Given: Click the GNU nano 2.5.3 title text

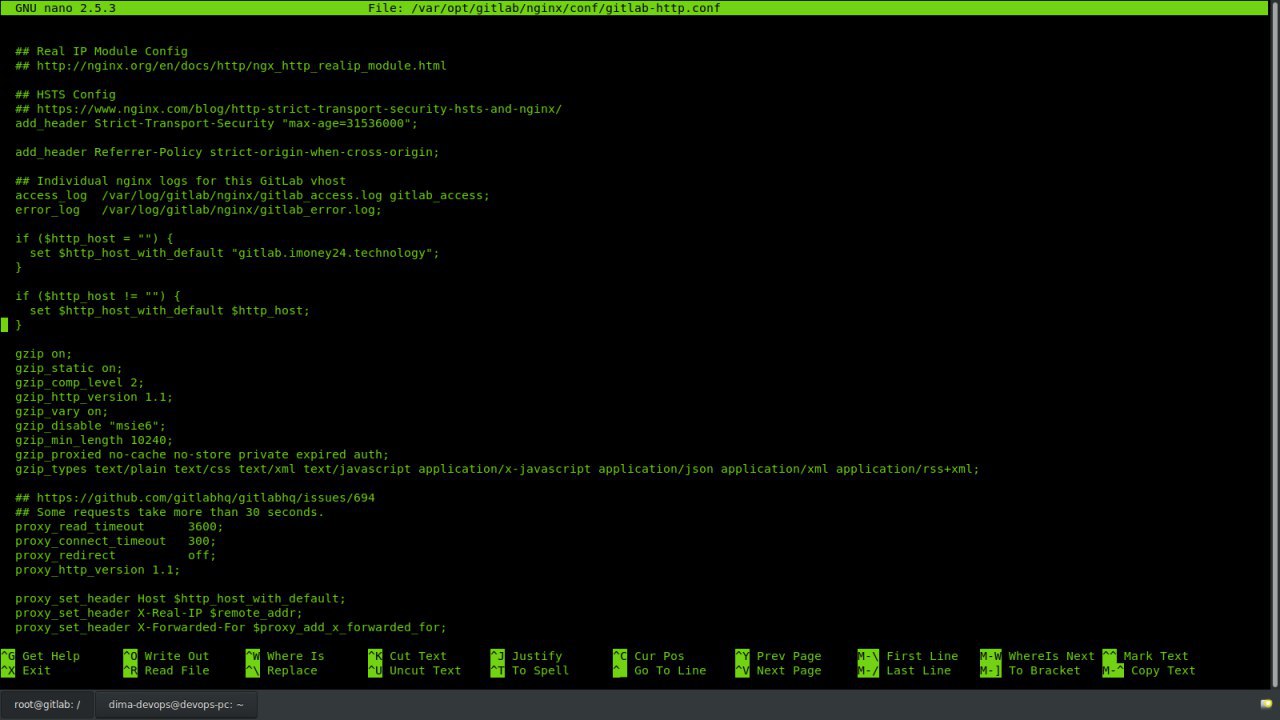Looking at the screenshot, I should coord(65,8).
